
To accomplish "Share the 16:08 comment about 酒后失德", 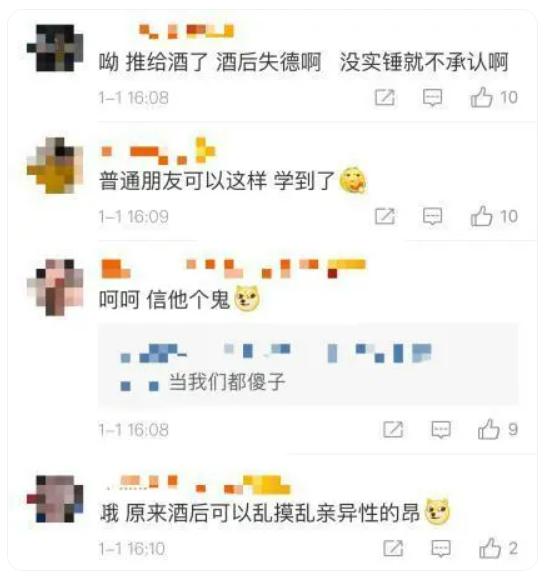I will [385, 97].
